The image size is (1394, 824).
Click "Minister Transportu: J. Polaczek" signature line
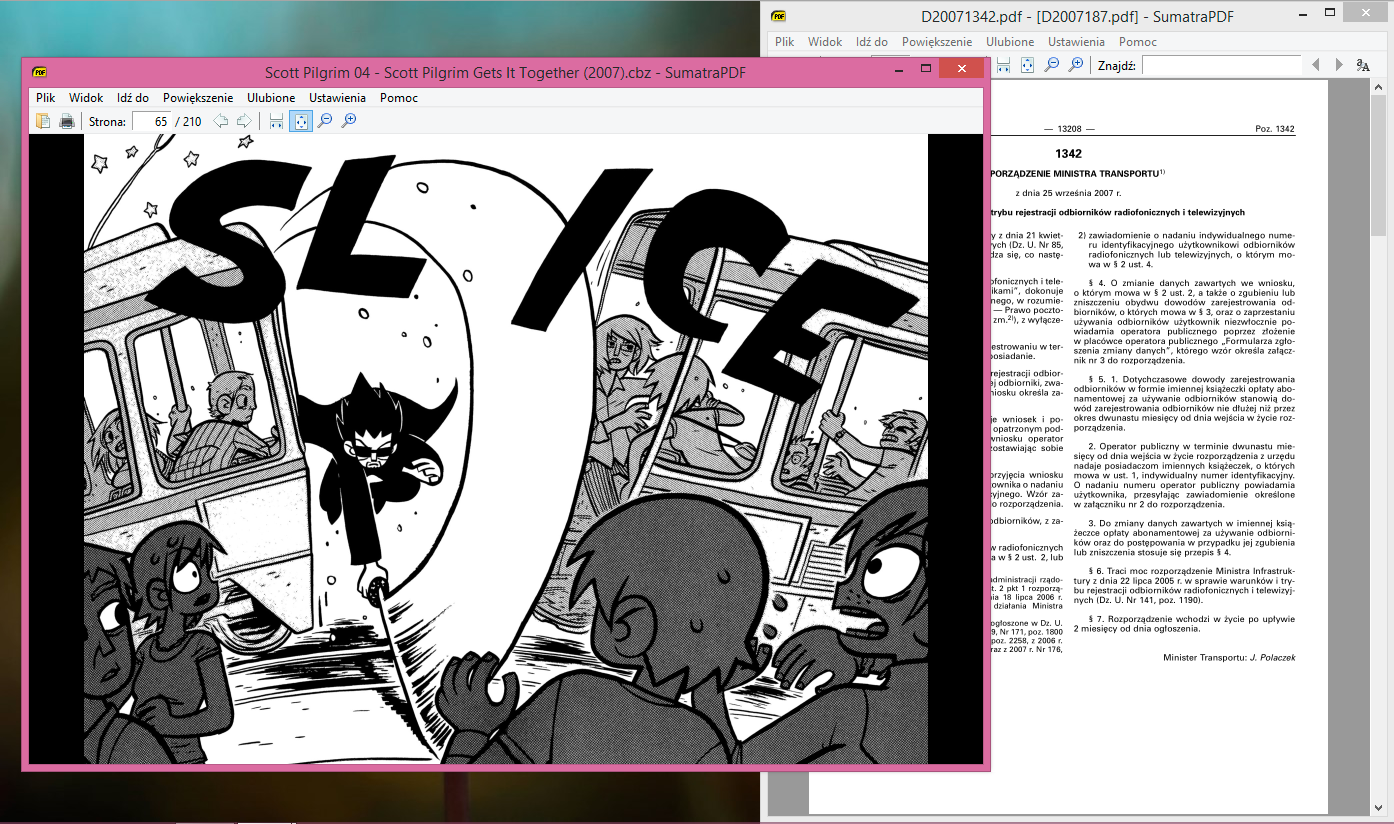click(x=1229, y=657)
